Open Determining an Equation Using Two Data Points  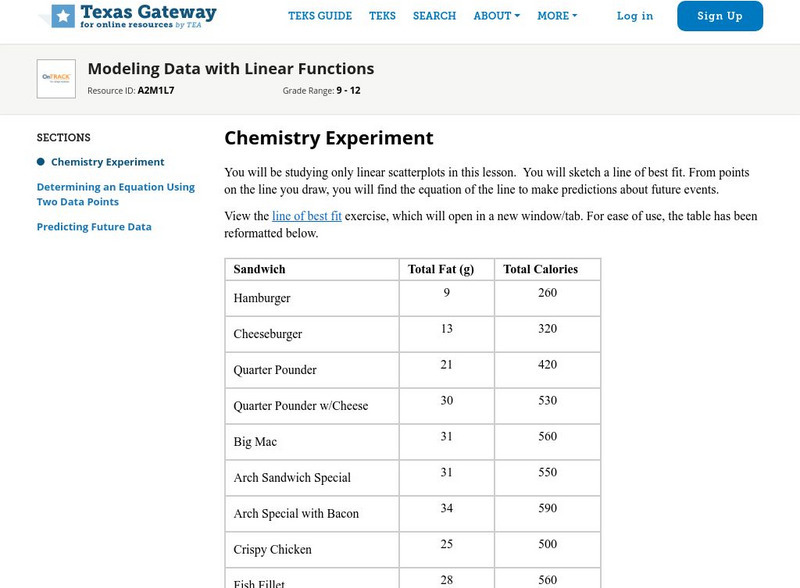[x=116, y=194]
